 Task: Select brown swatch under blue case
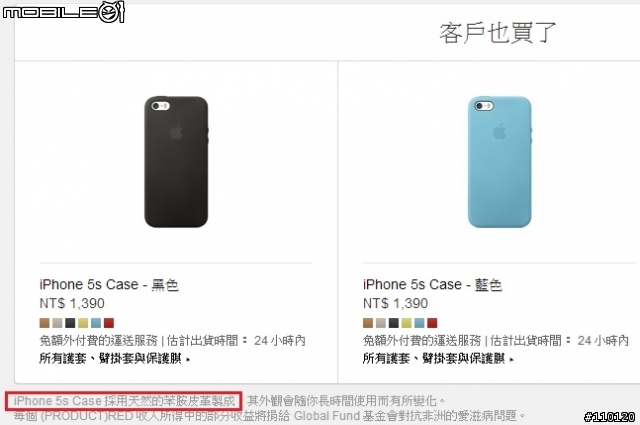pos(368,323)
